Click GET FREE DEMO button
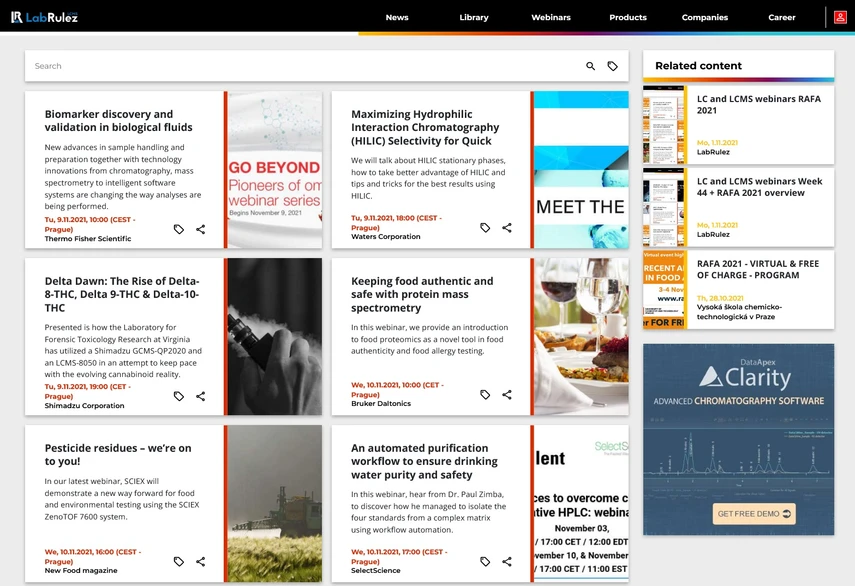Screen dimensions: 855x586 tap(754, 514)
